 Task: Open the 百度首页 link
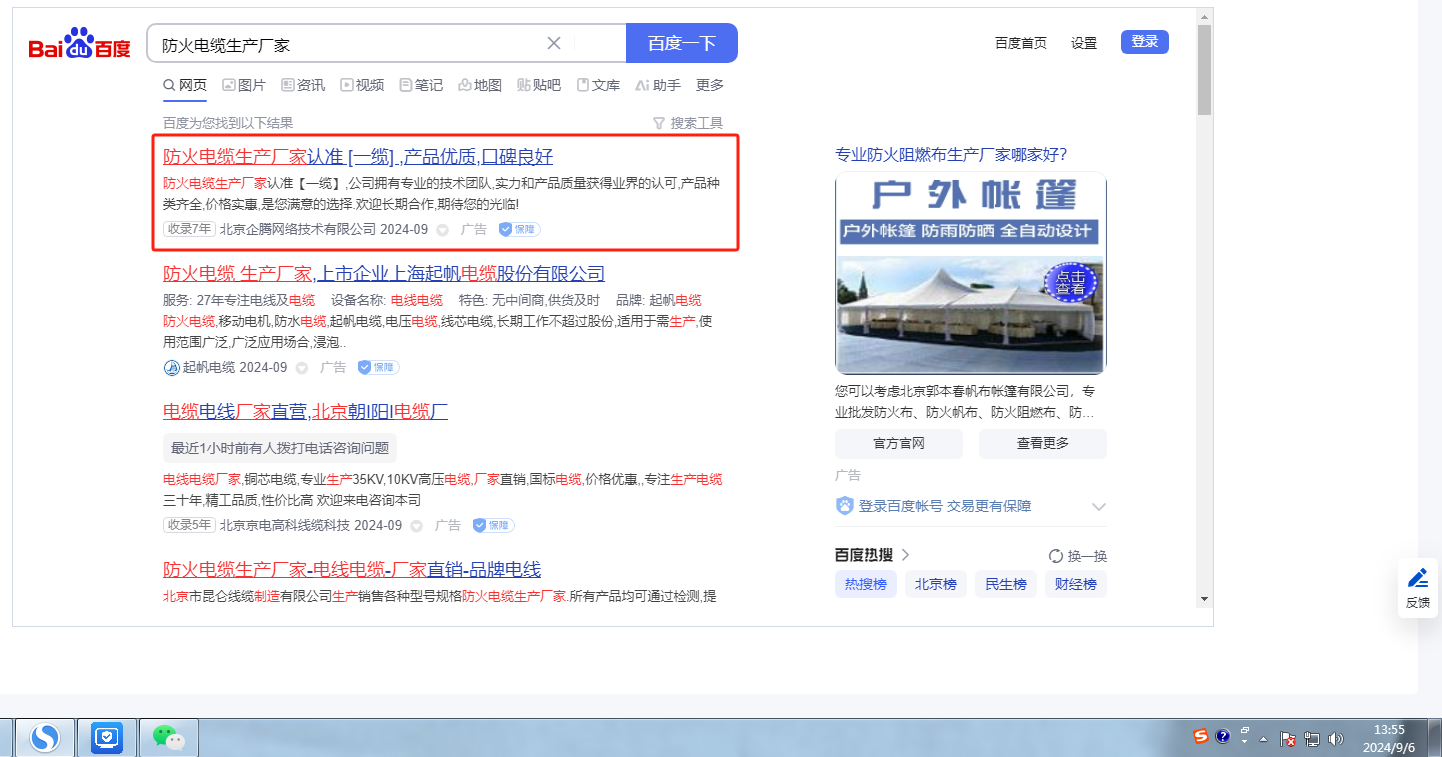point(1021,42)
